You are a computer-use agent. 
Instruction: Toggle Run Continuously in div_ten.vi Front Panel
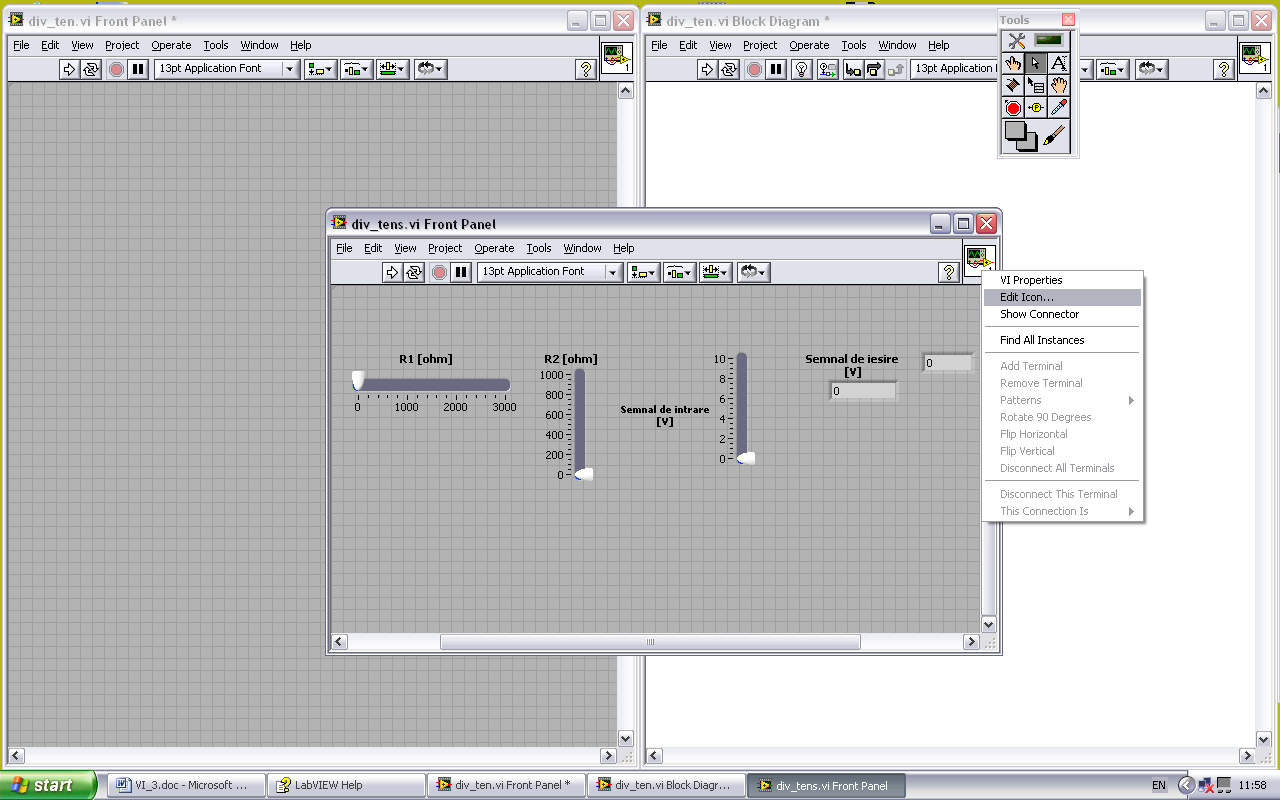(x=91, y=69)
